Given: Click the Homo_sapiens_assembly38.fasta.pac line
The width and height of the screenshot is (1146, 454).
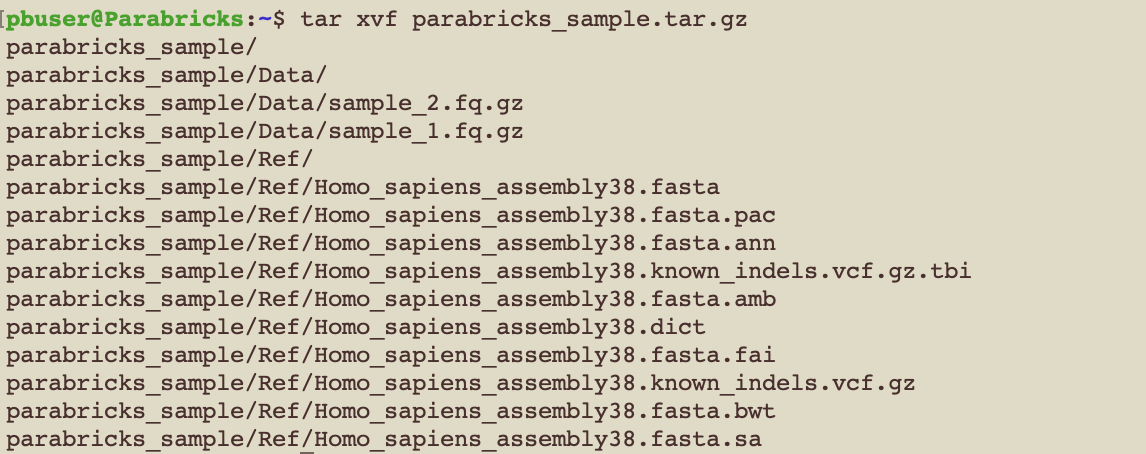Looking at the screenshot, I should [x=390, y=215].
